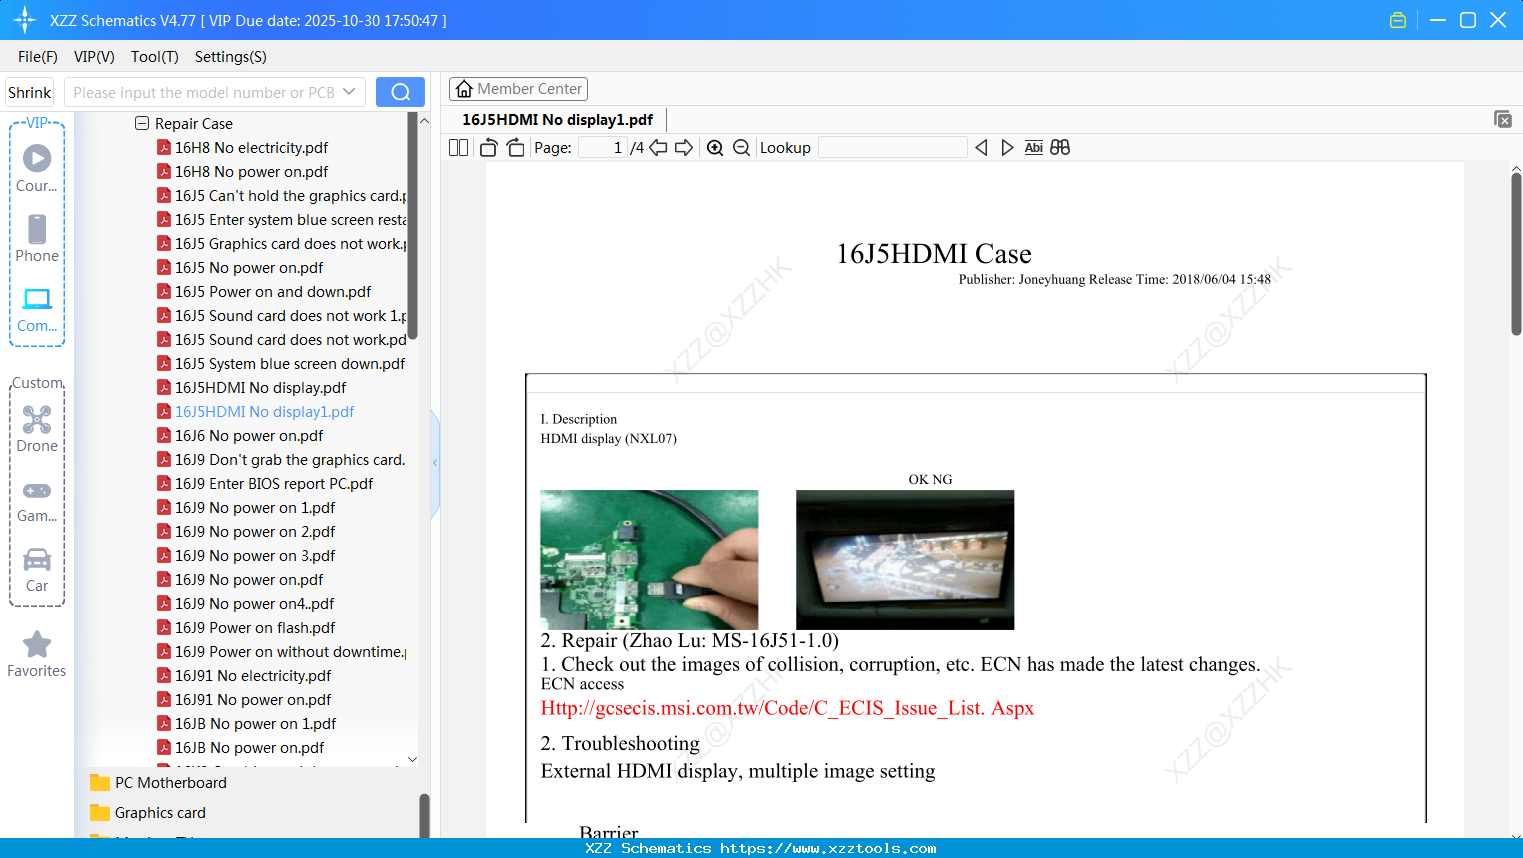Open the Member Center

tap(518, 89)
